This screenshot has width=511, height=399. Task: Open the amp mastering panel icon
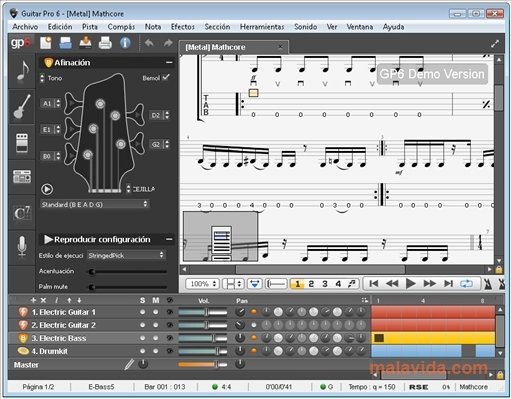coord(22,177)
